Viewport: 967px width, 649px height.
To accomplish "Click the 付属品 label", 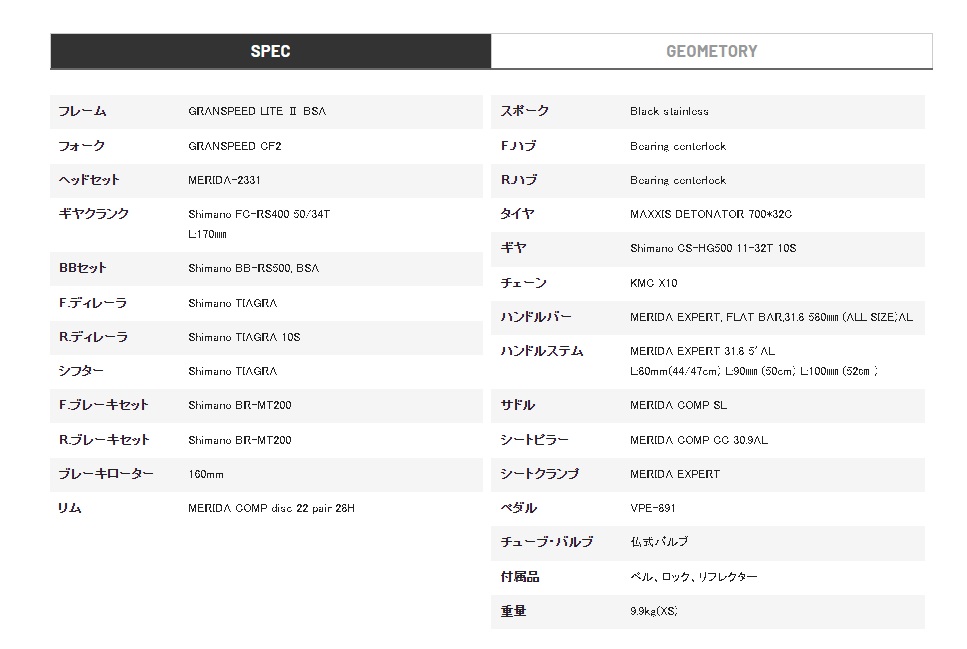I will pos(519,577).
